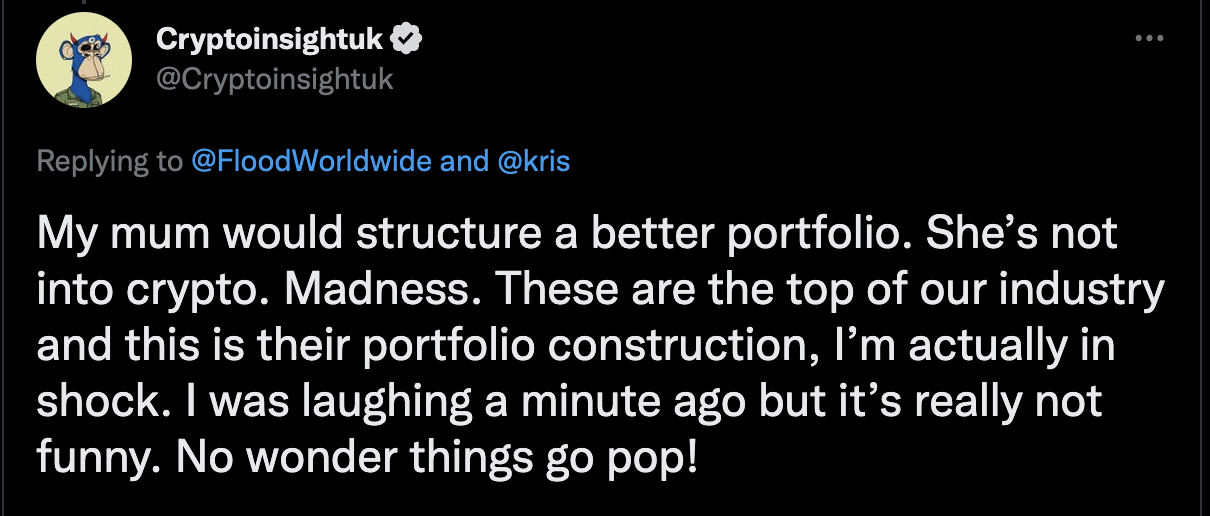Open the grey @Cryptoinsightuk handle

(x=275, y=79)
